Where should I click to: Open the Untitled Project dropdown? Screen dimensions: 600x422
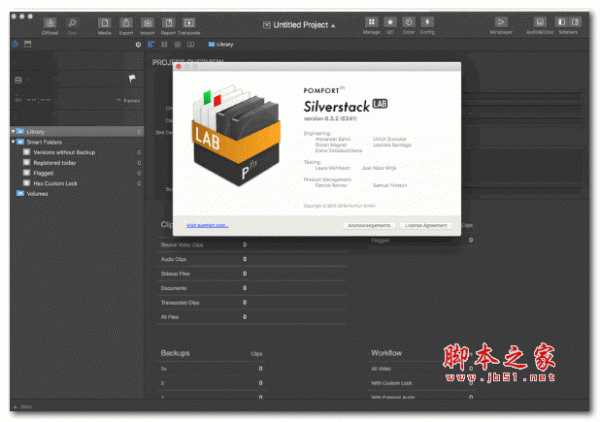299,25
